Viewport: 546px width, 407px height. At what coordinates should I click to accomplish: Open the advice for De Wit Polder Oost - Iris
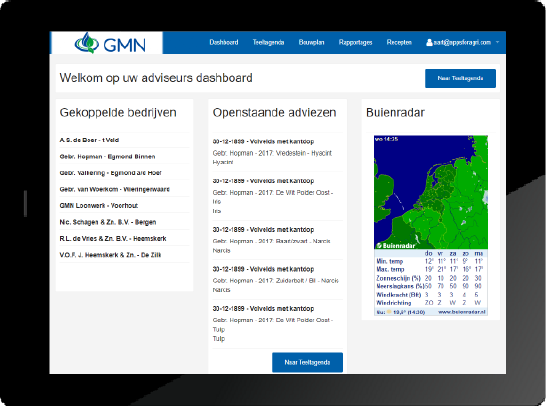pyautogui.click(x=278, y=196)
